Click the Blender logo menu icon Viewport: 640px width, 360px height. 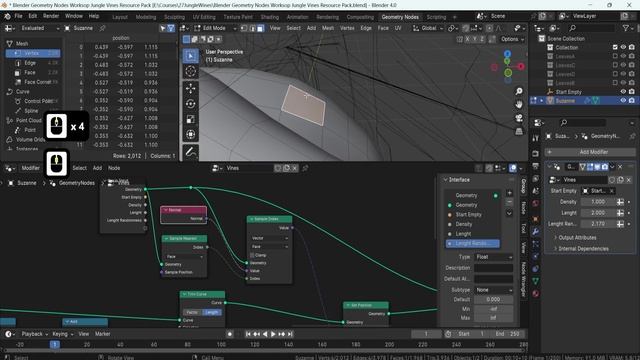point(7,16)
